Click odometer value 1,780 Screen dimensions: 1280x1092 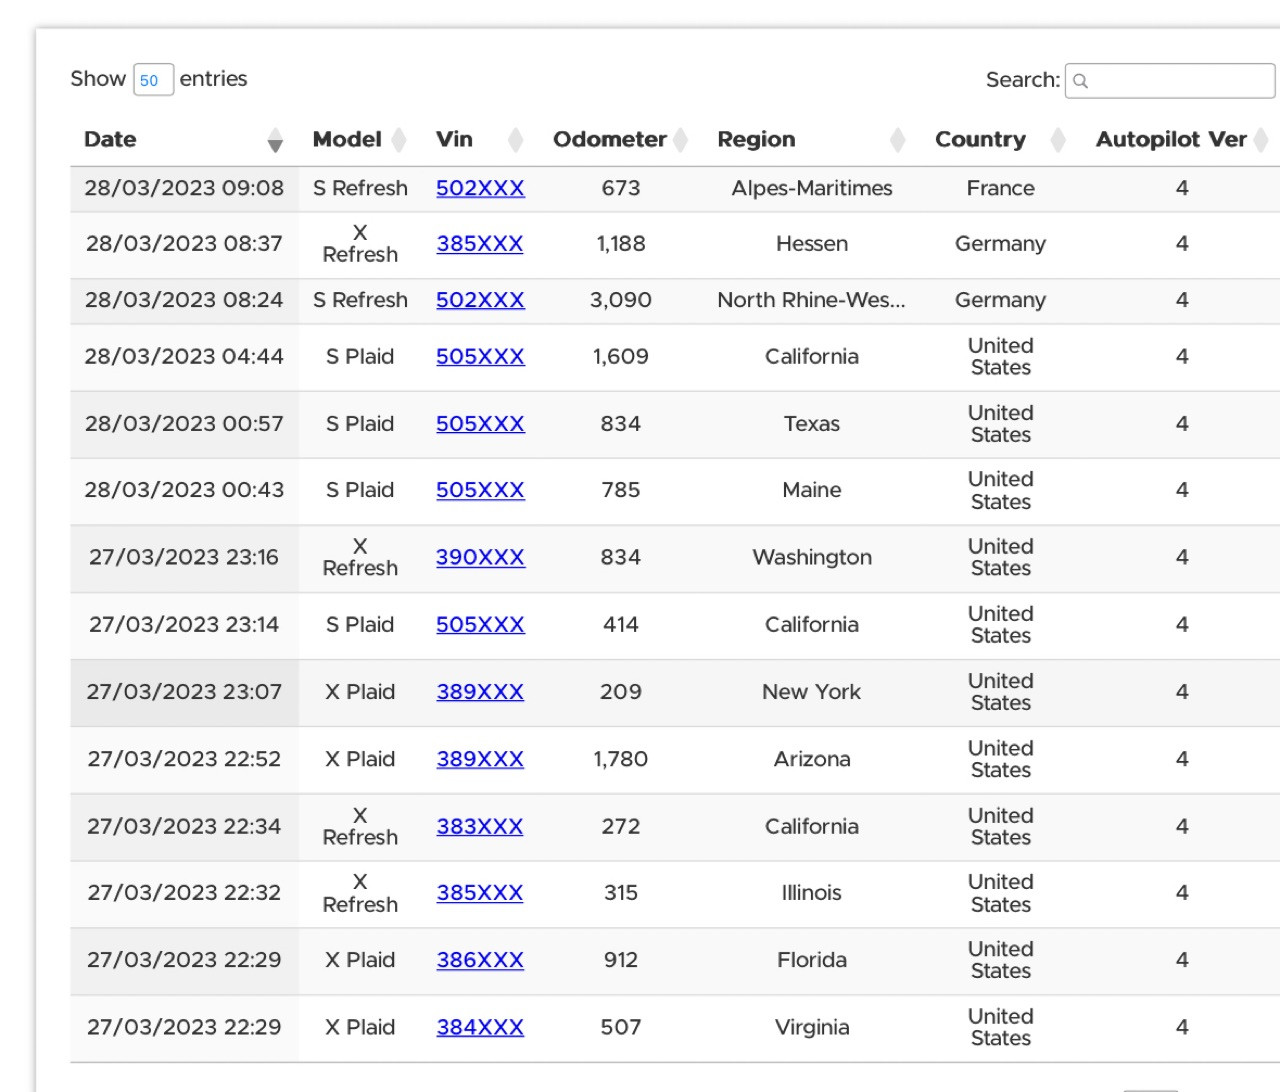[x=621, y=759]
